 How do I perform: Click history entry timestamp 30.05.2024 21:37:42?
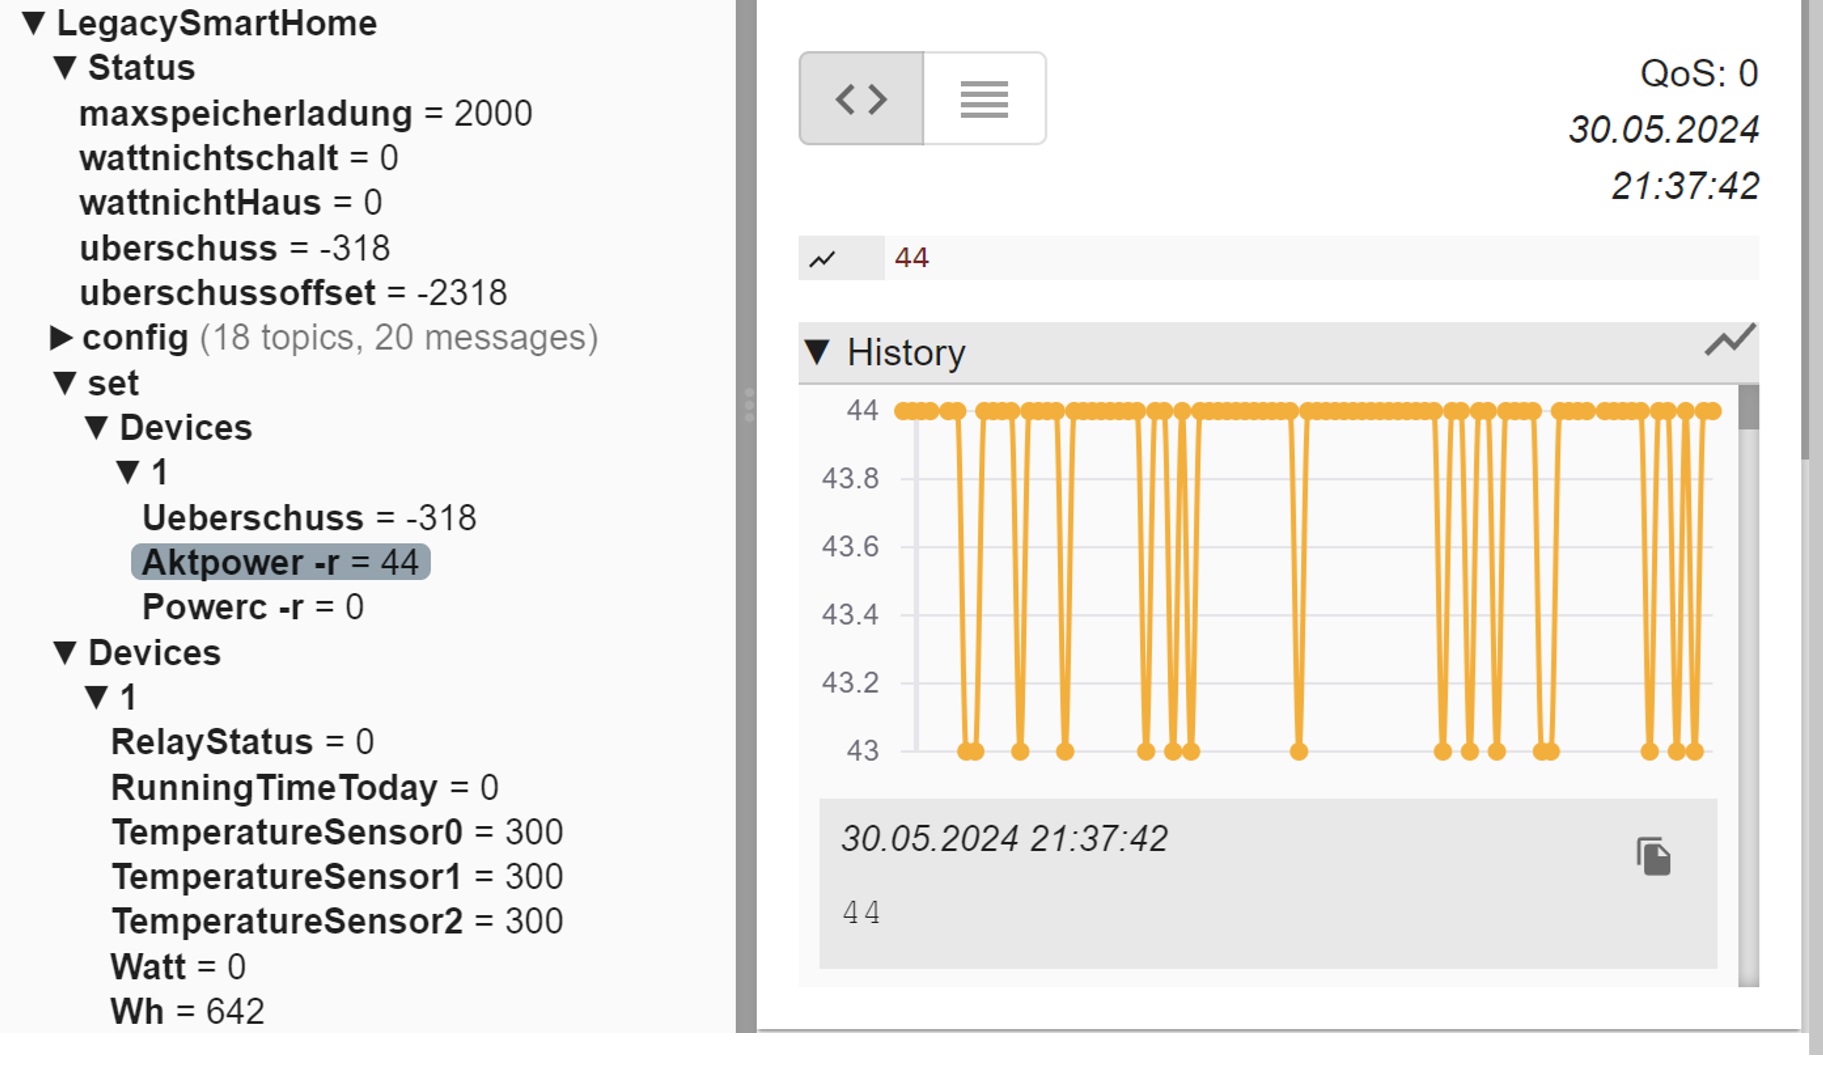pyautogui.click(x=1004, y=839)
